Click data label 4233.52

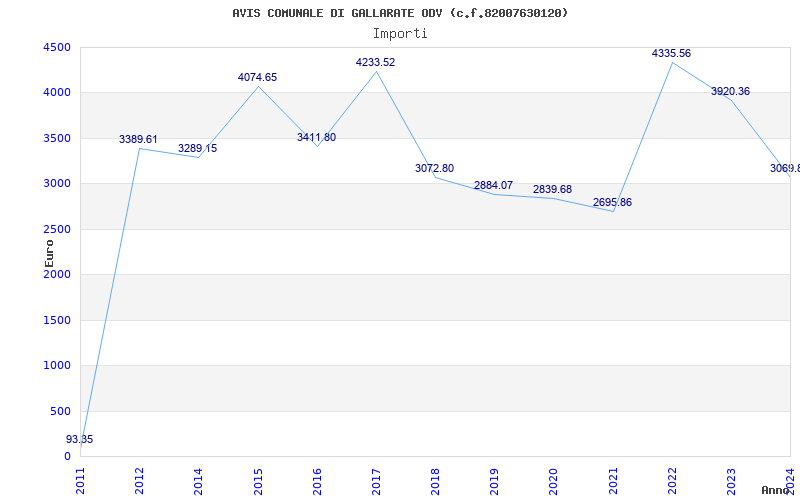(376, 62)
